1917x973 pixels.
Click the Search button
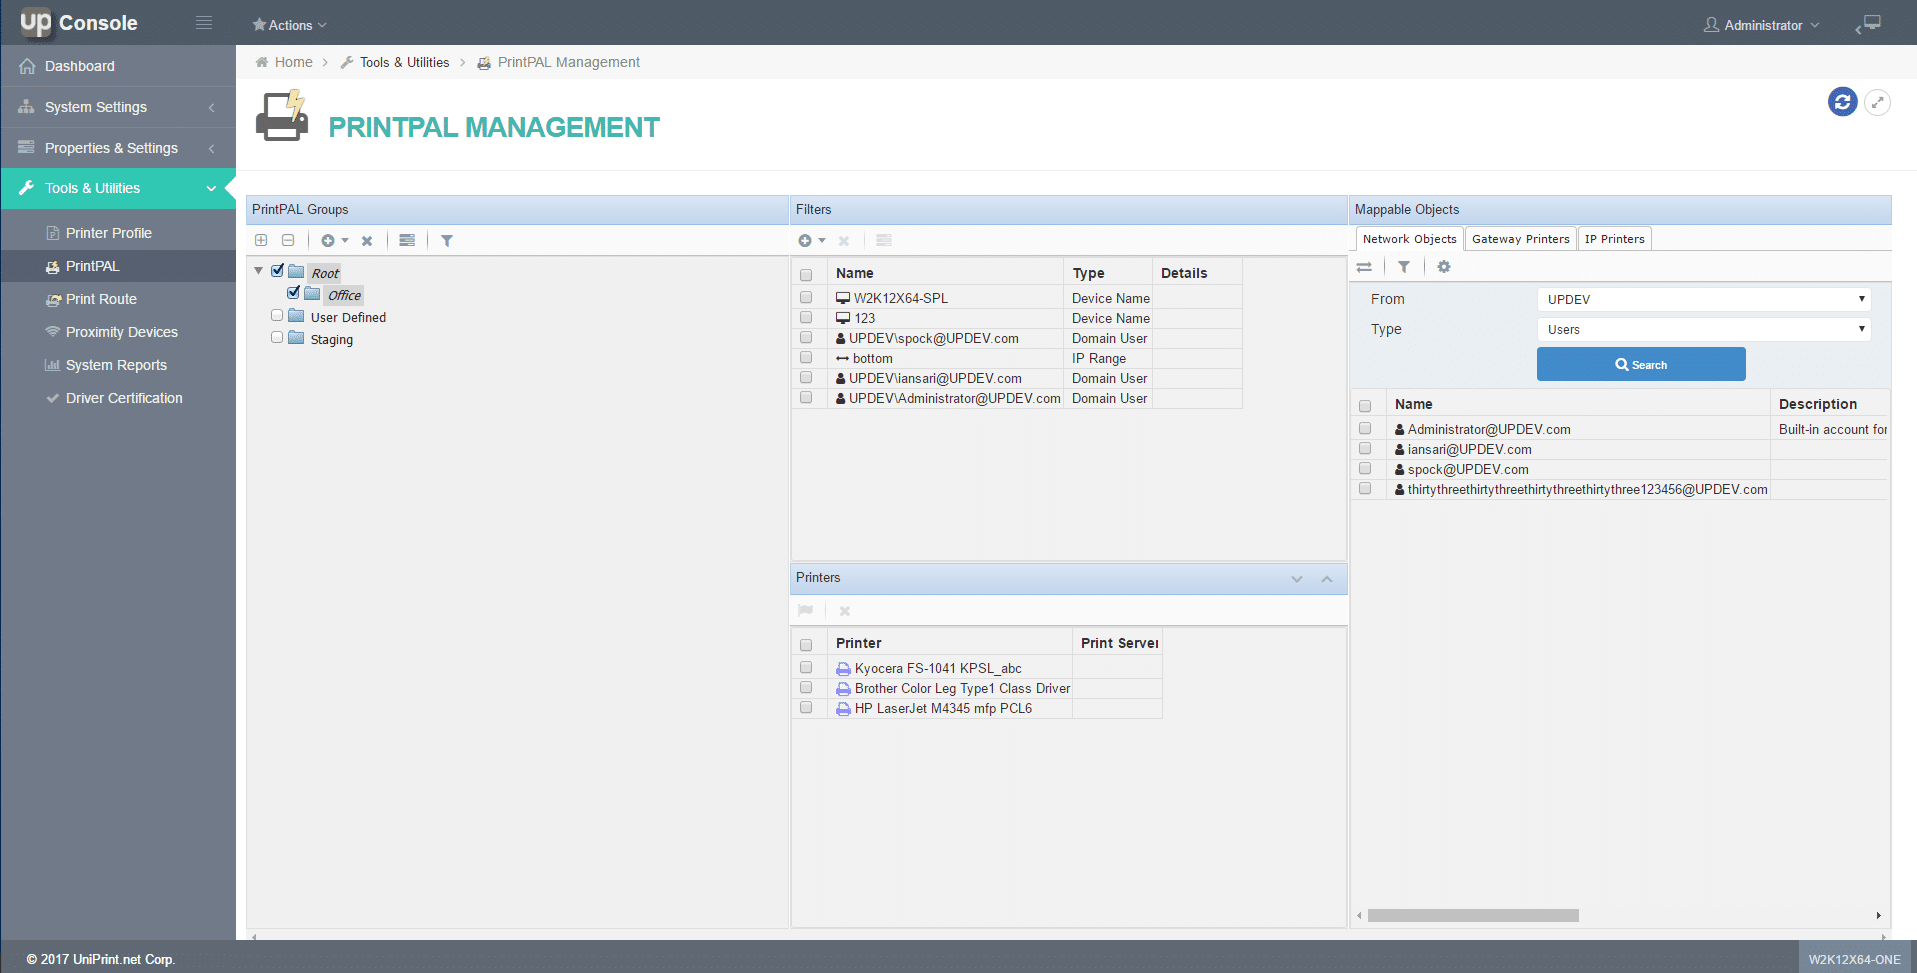click(1641, 364)
